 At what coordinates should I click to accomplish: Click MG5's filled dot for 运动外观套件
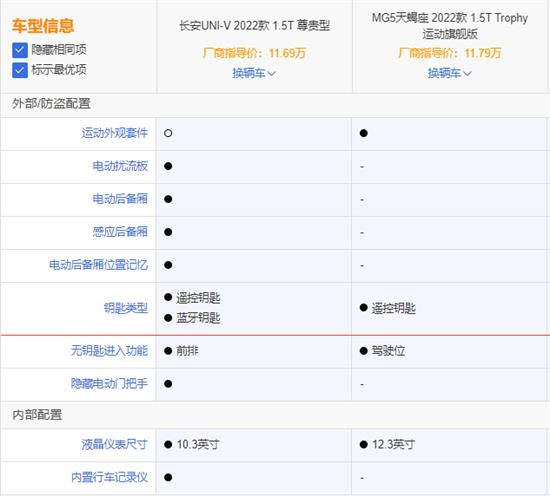click(364, 133)
